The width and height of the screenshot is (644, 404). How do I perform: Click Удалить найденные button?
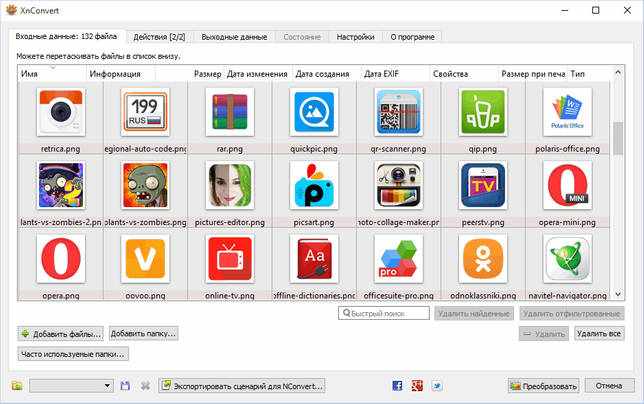tap(474, 313)
